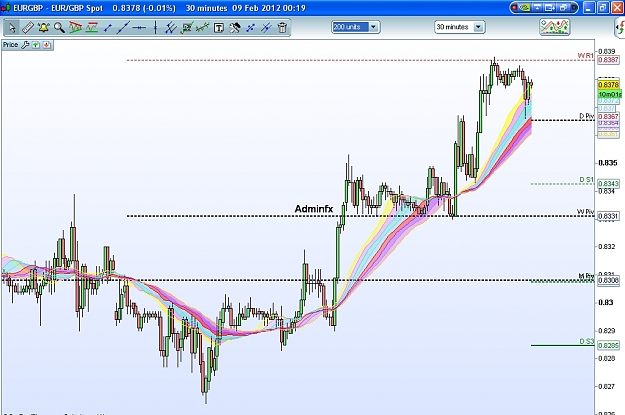The width and height of the screenshot is (625, 415).
Task: Click the W R1 line label
Action: point(586,56)
